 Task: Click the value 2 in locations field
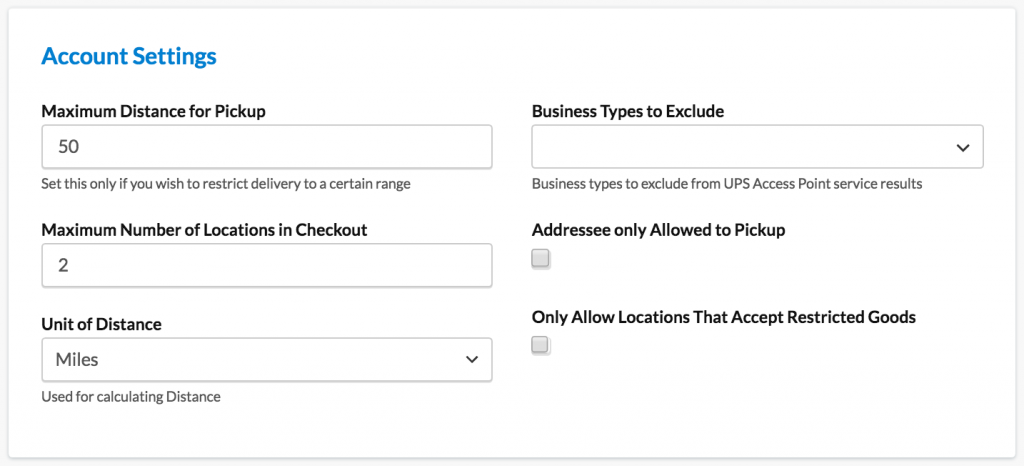coord(62,266)
